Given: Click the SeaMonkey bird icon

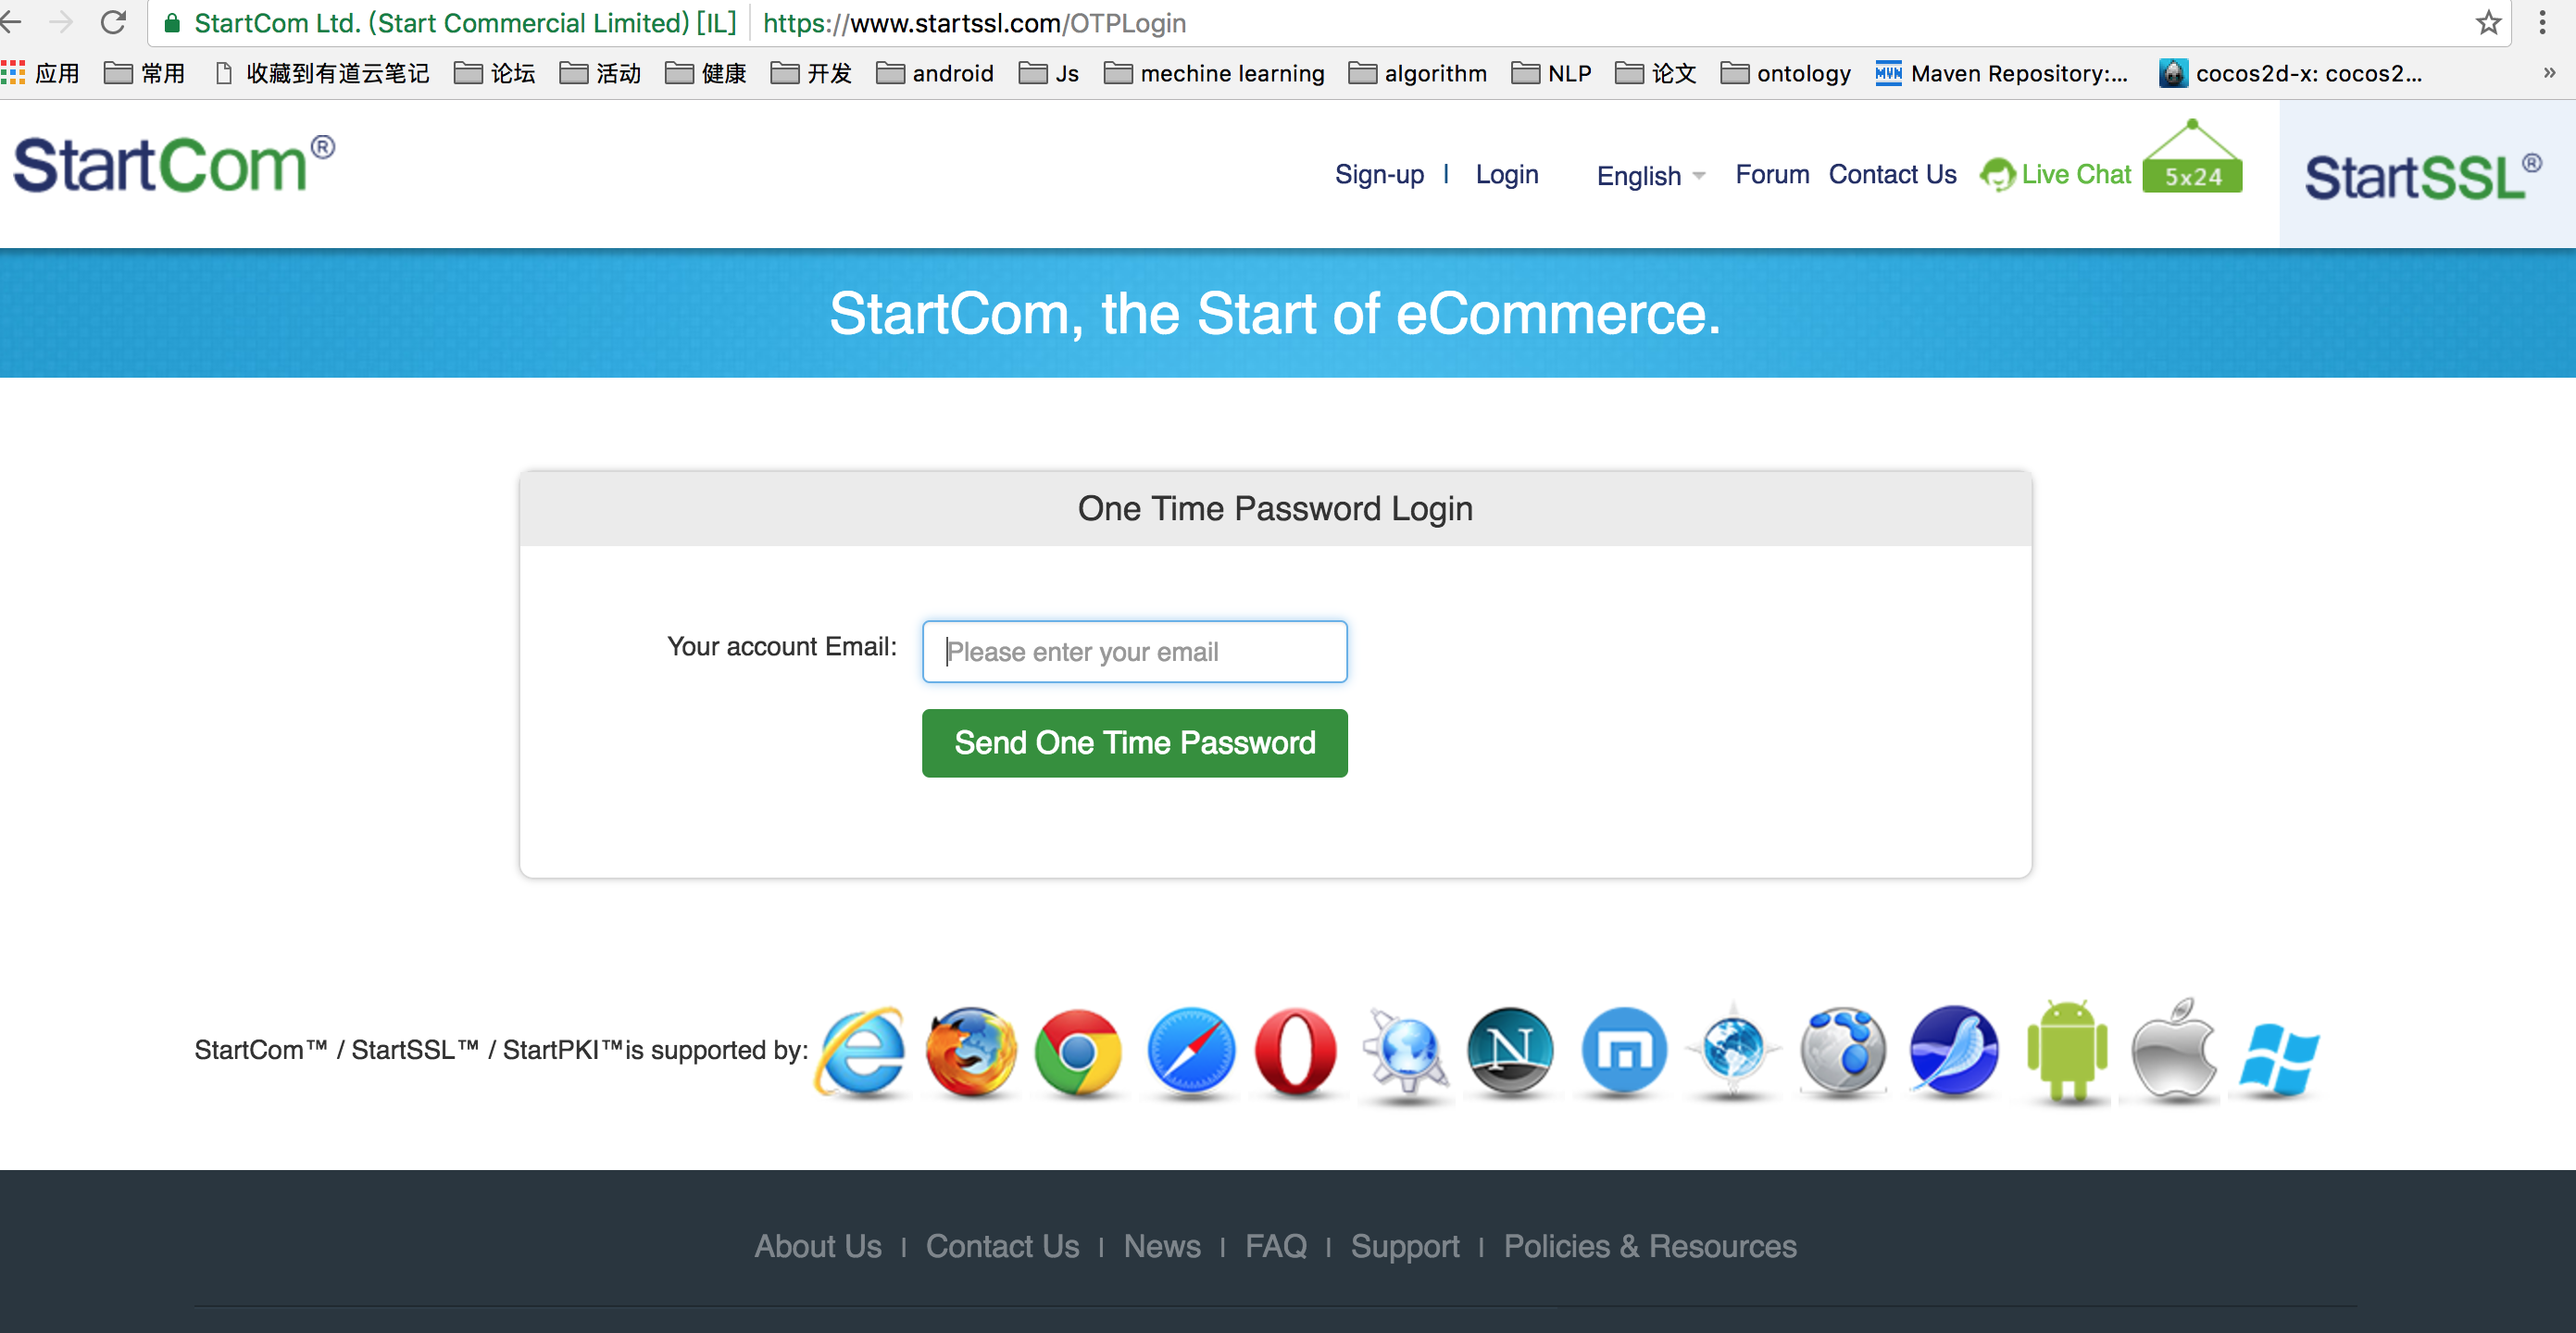Looking at the screenshot, I should tap(1954, 1052).
